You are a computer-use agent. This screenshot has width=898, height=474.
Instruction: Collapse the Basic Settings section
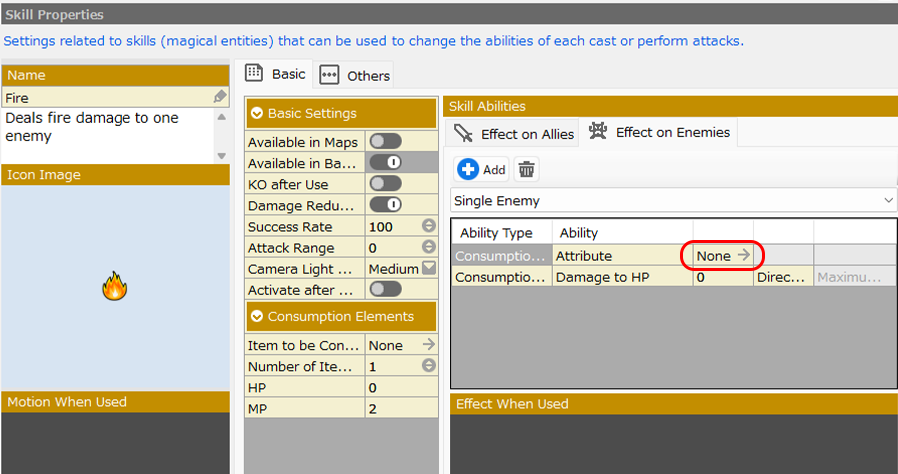(258, 114)
